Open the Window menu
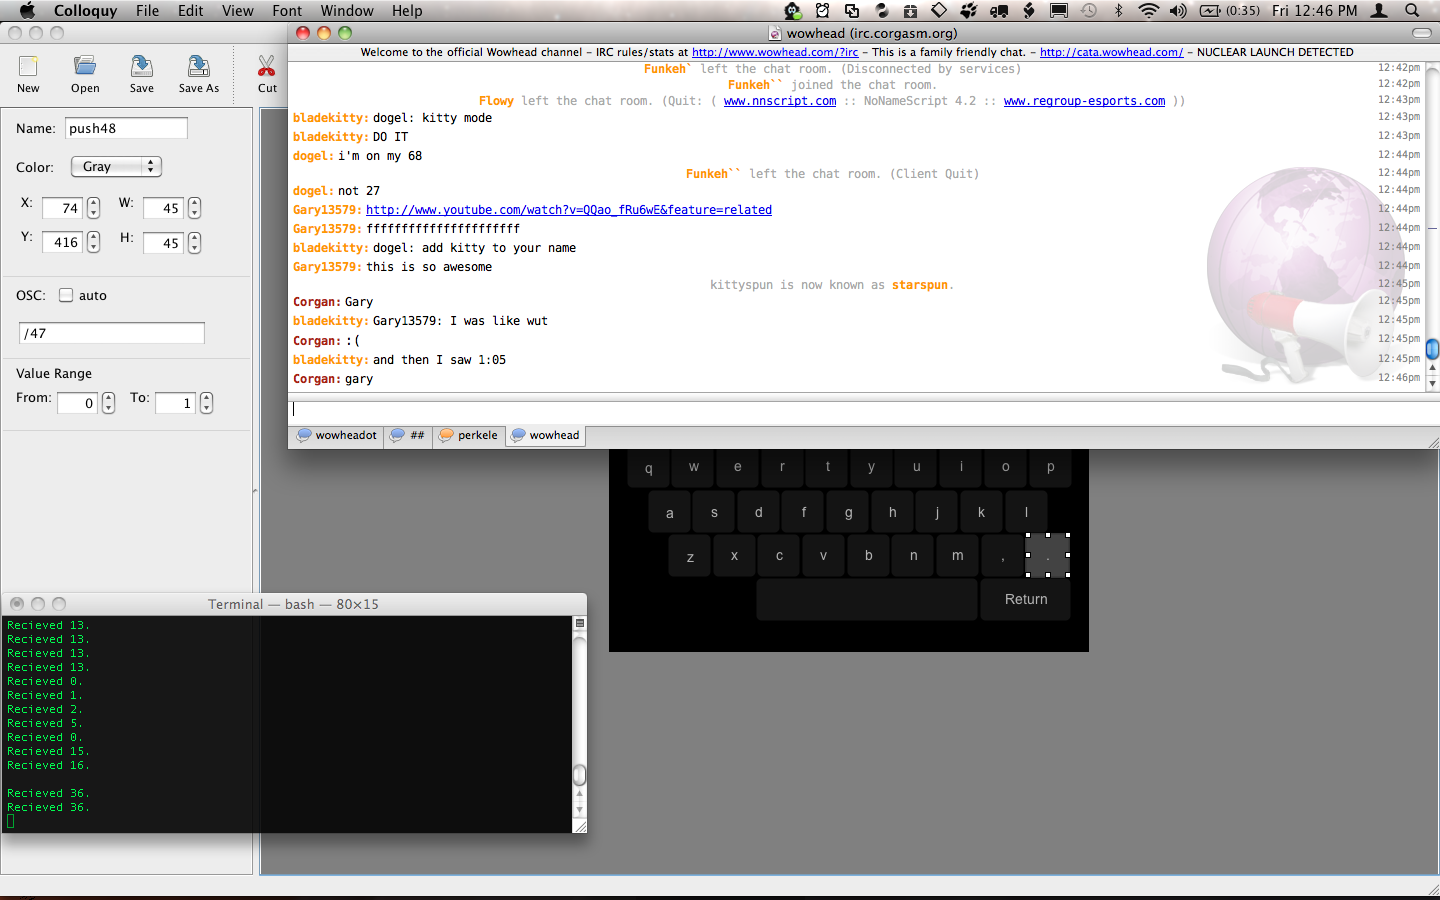 (x=346, y=11)
